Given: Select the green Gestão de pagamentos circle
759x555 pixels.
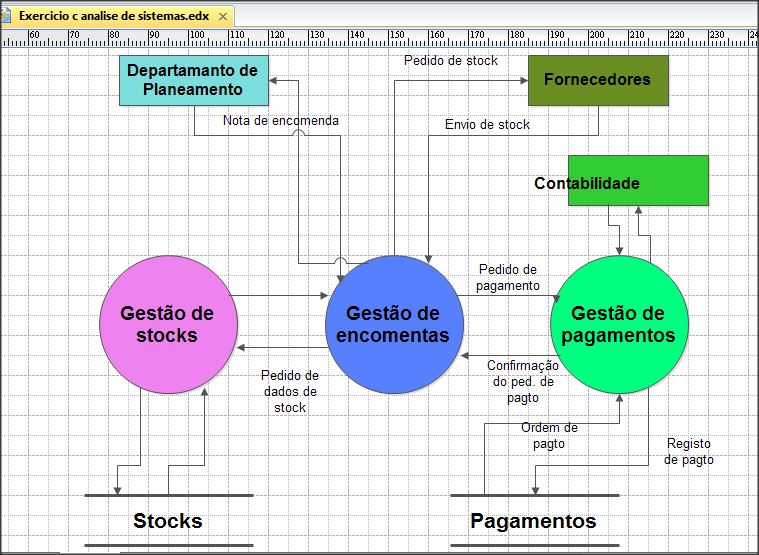Looking at the screenshot, I should (x=619, y=324).
